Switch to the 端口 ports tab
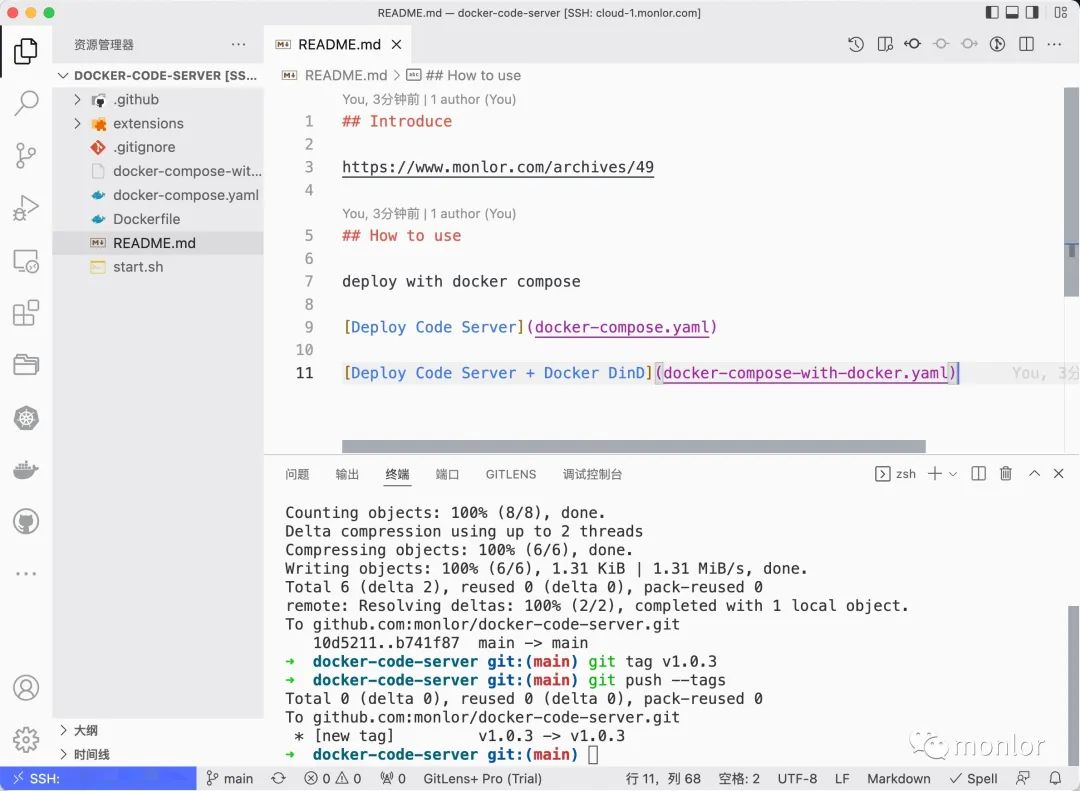Viewport: 1080px width, 791px height. point(447,474)
